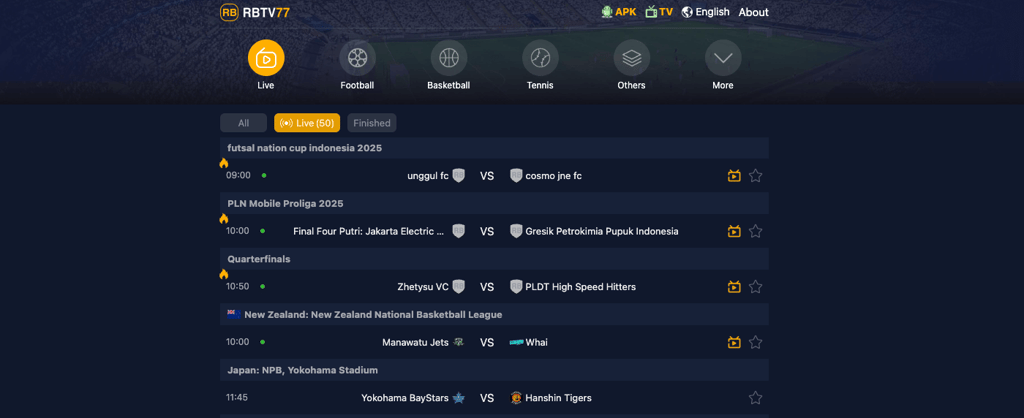Watch the Zhetysu VC live stream icon
Viewport: 1024px width, 418px height.
coord(734,287)
